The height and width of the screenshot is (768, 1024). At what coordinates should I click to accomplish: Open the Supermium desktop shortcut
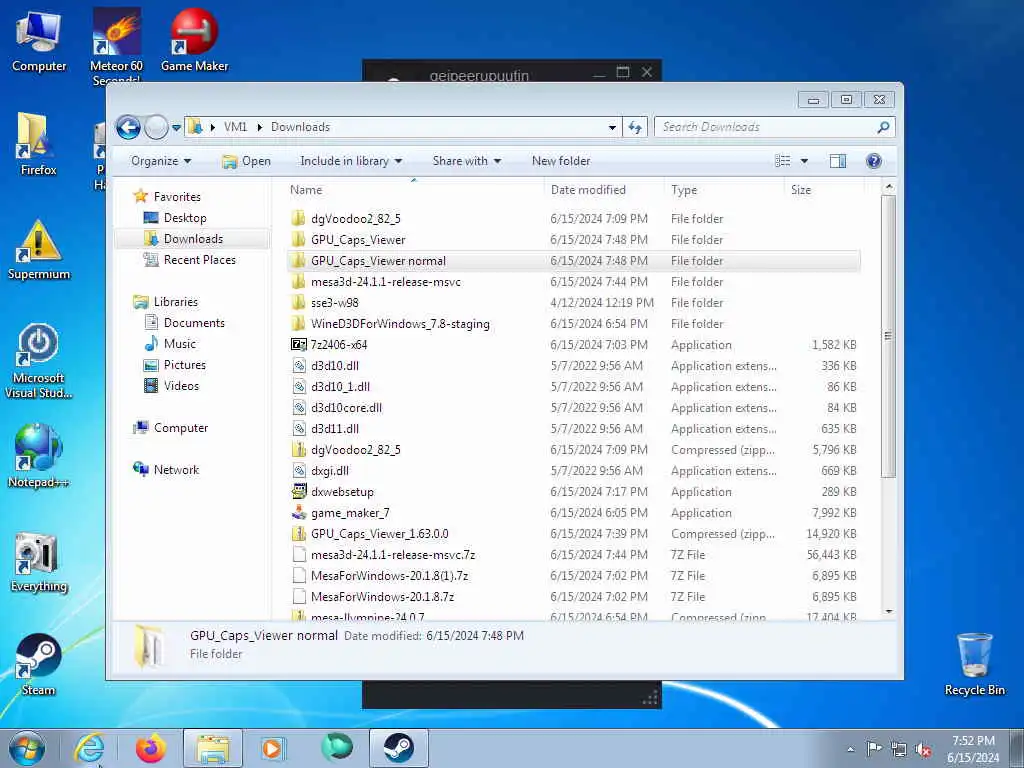point(39,250)
